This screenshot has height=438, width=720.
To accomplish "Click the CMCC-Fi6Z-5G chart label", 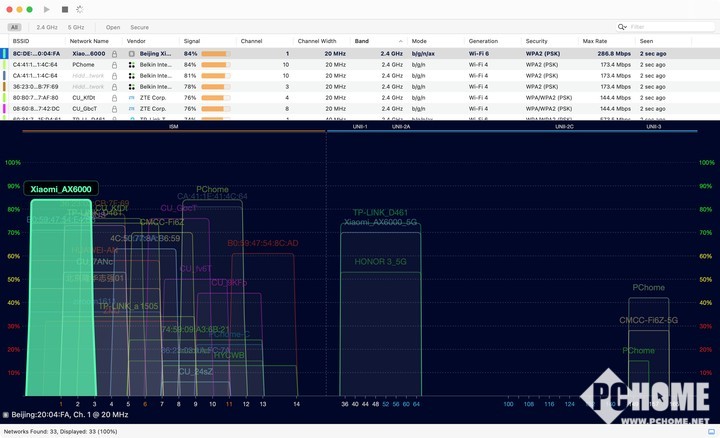I will (x=648, y=320).
